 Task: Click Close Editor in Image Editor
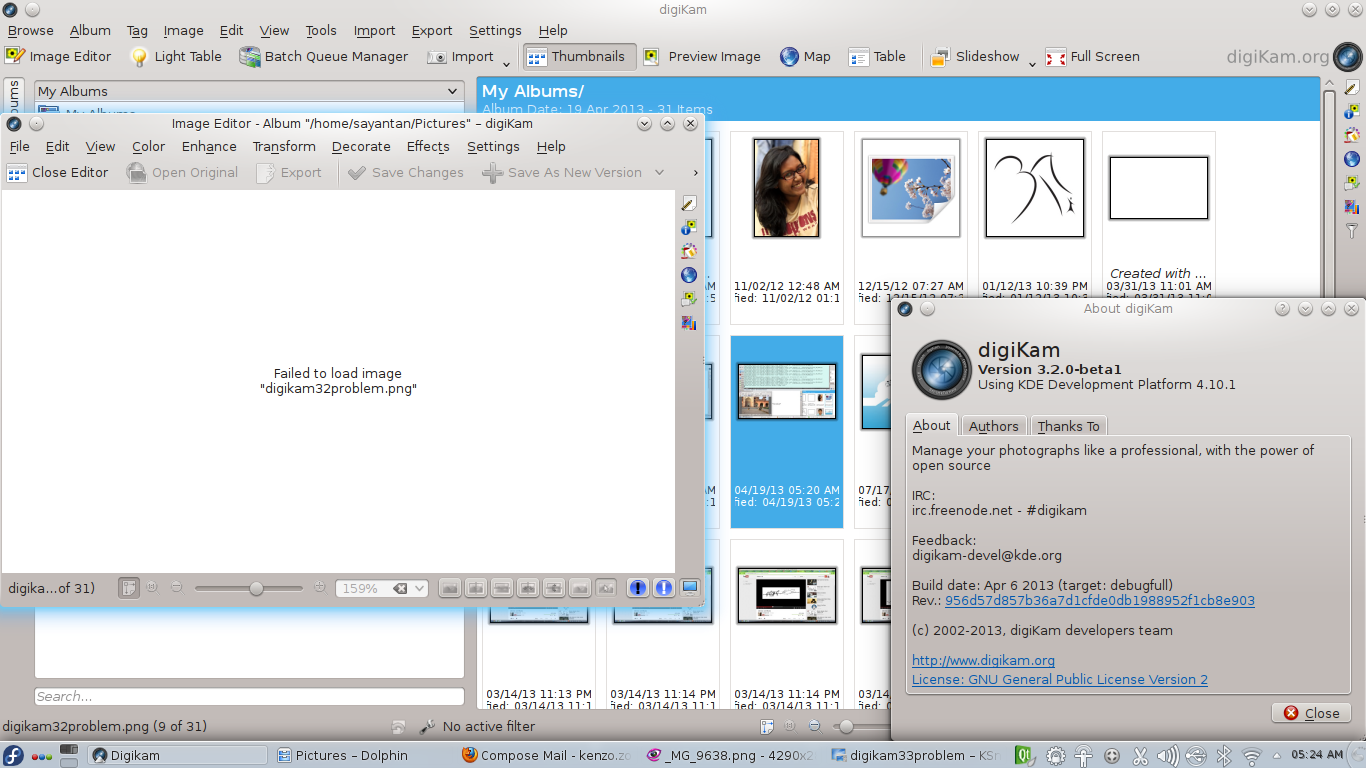(x=57, y=173)
